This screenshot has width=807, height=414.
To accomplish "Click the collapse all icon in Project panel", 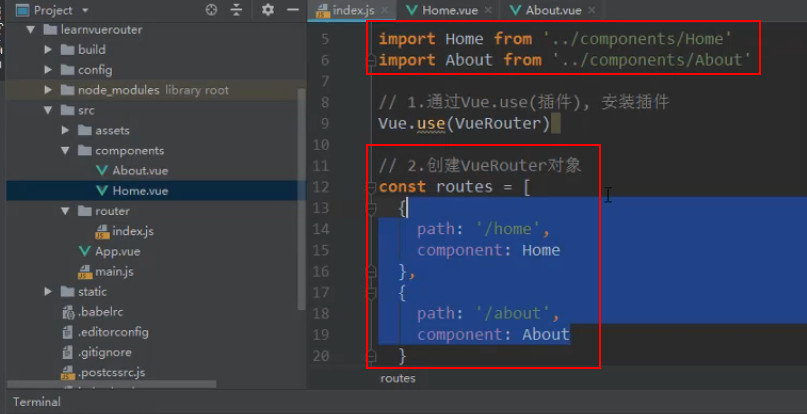I will click(x=236, y=10).
